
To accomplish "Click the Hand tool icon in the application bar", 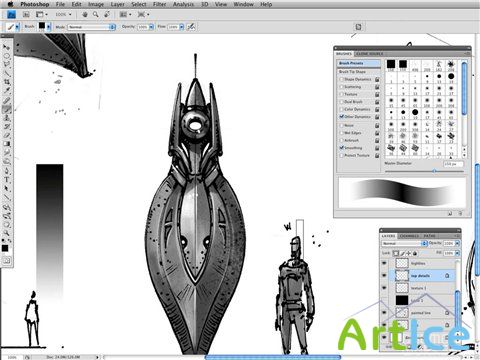I will click(x=85, y=14).
